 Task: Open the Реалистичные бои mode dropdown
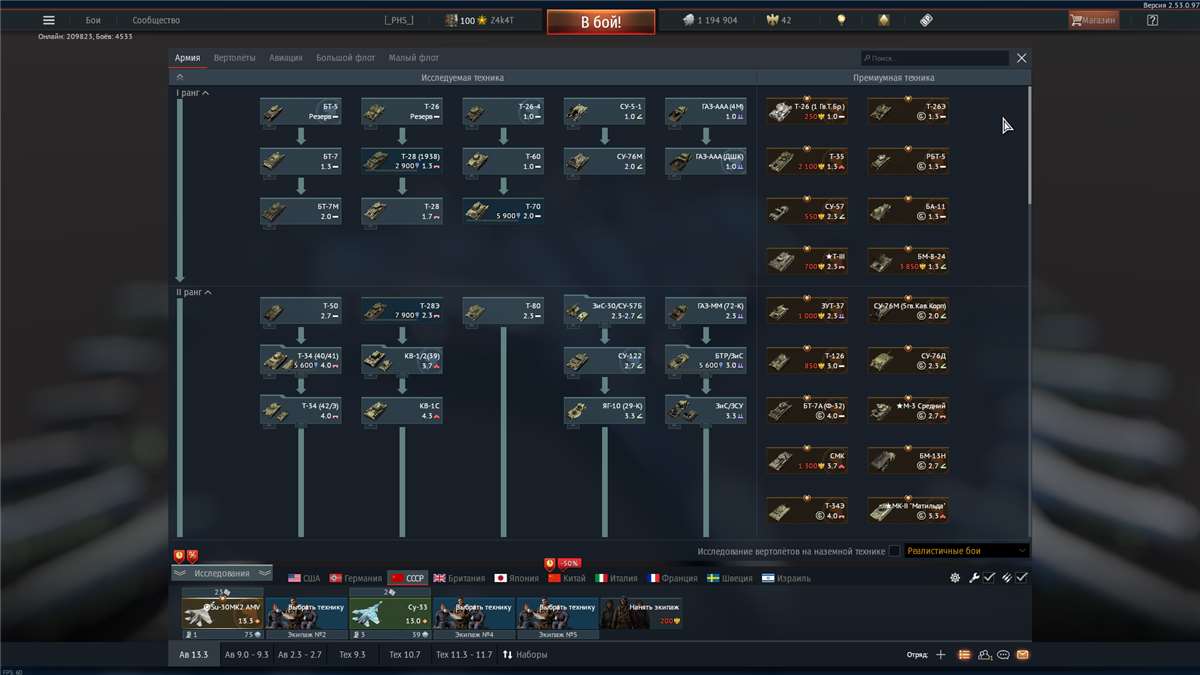click(966, 551)
